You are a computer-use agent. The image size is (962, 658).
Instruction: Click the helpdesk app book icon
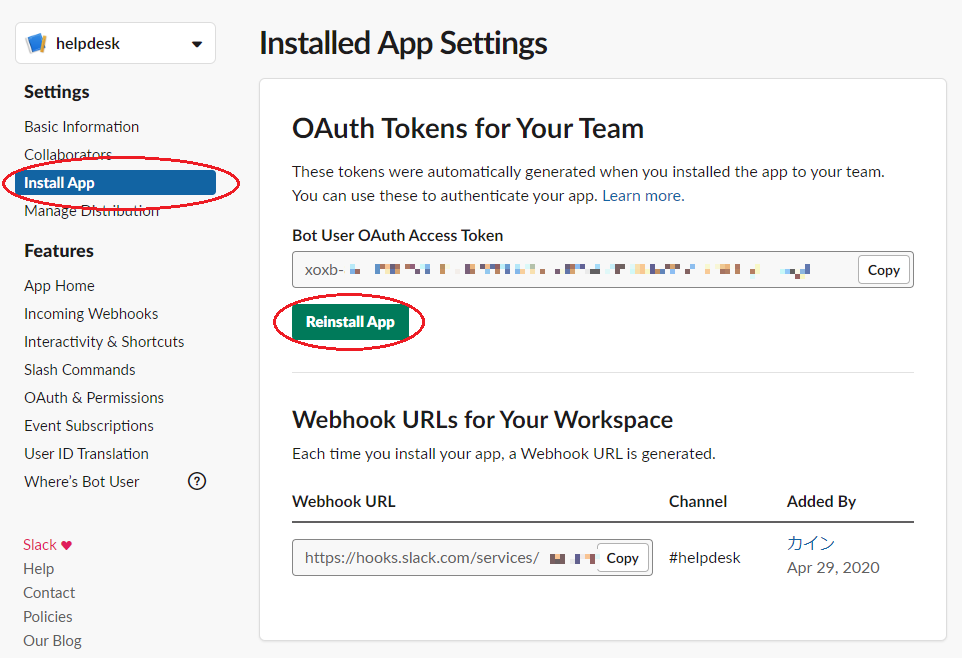(36, 44)
